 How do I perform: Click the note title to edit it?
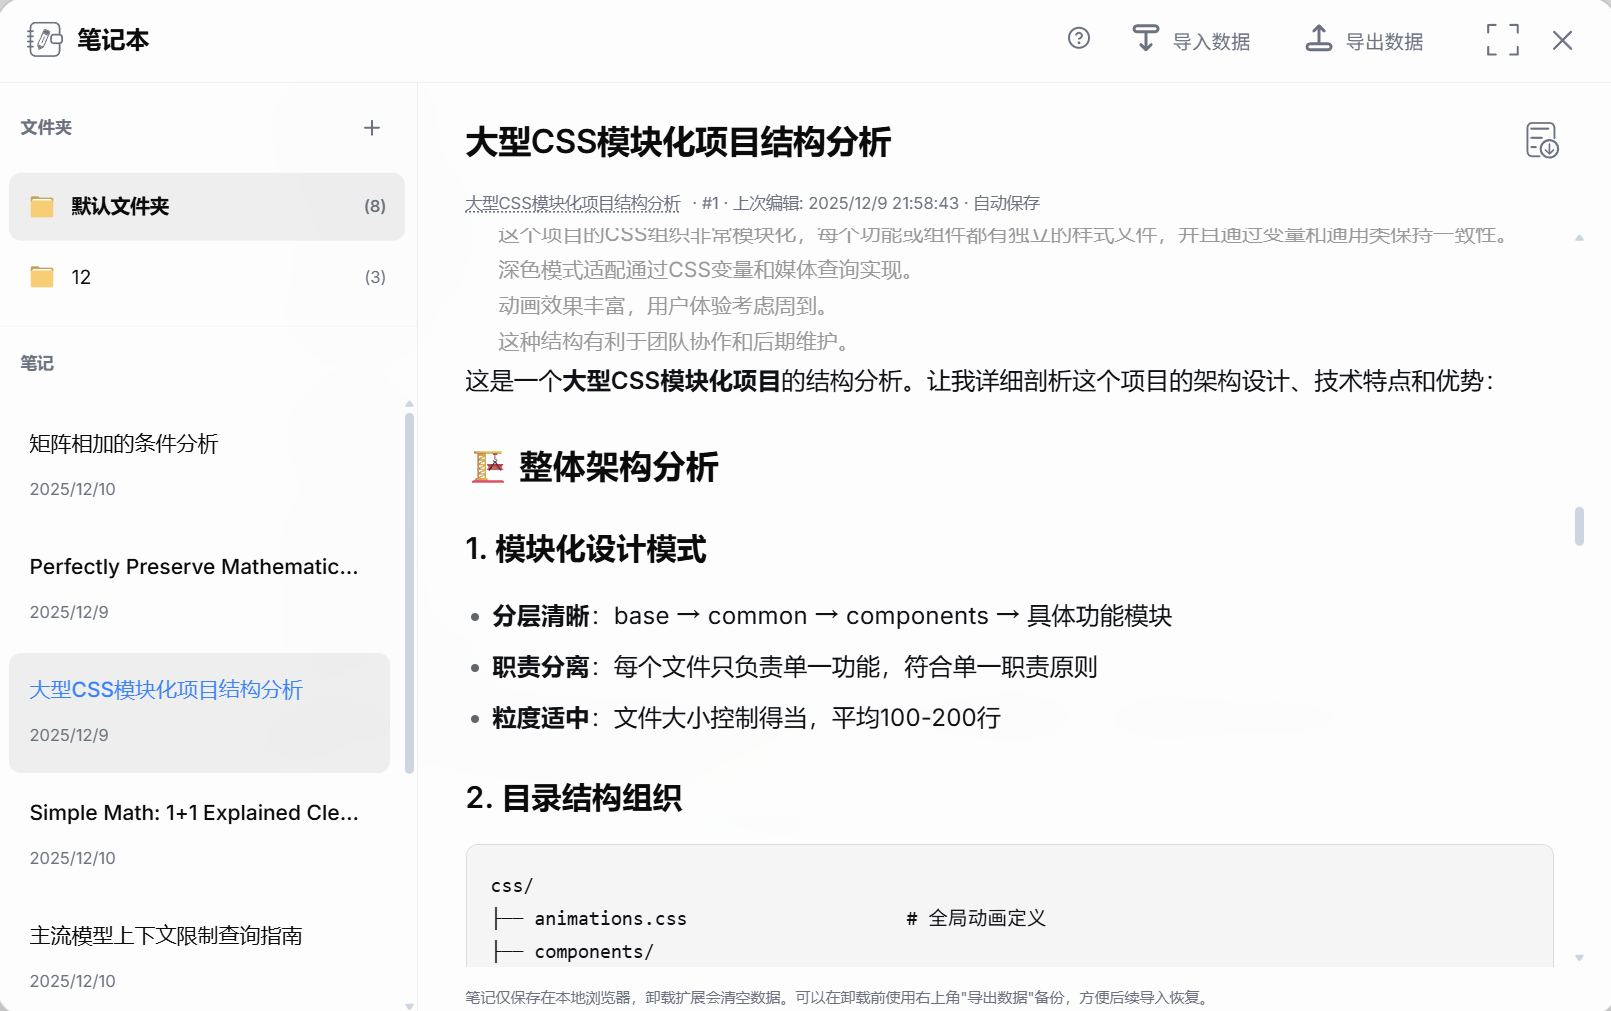[x=679, y=144]
